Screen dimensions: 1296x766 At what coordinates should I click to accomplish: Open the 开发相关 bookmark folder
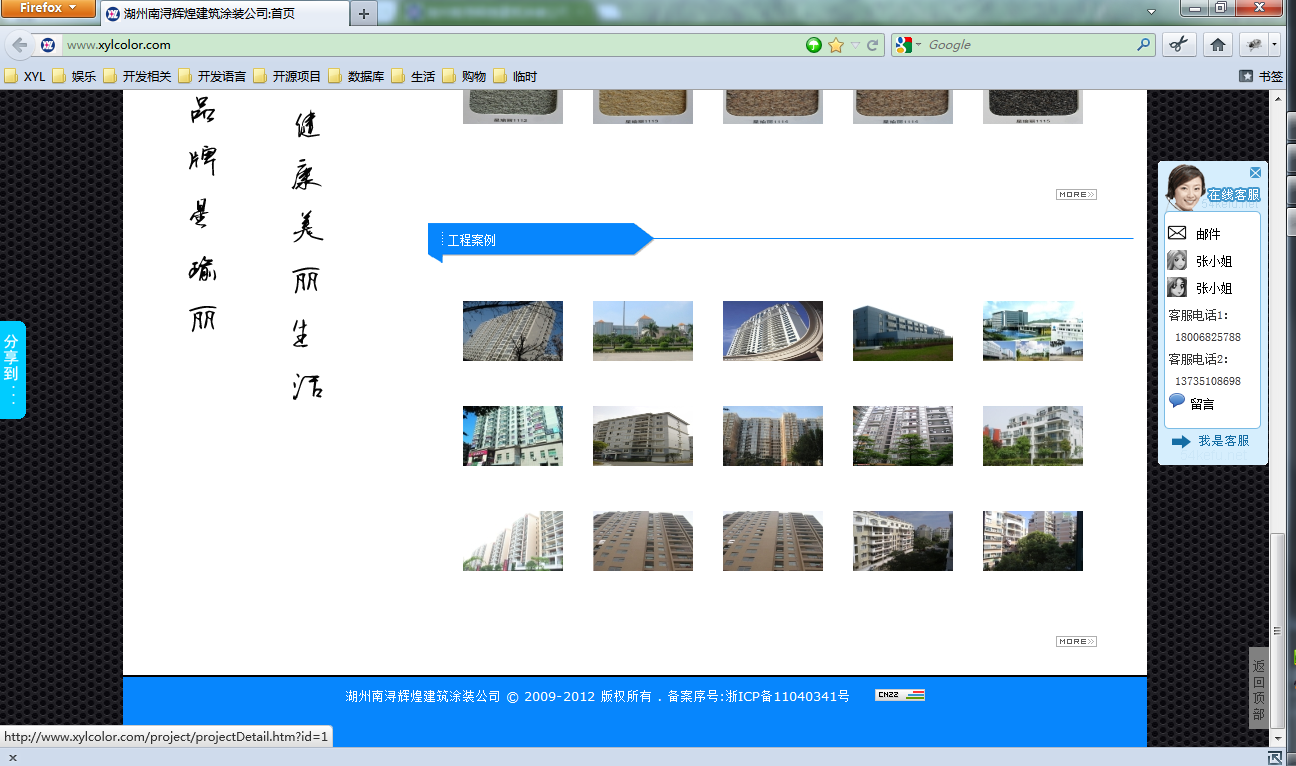click(138, 76)
